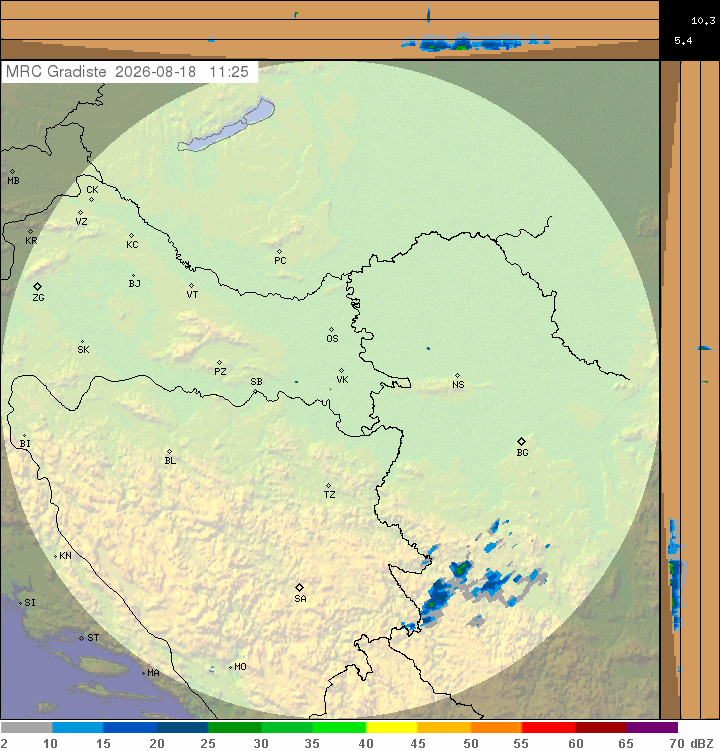720x751 pixels.
Task: Select the VT station marker
Action: pyautogui.click(x=191, y=285)
